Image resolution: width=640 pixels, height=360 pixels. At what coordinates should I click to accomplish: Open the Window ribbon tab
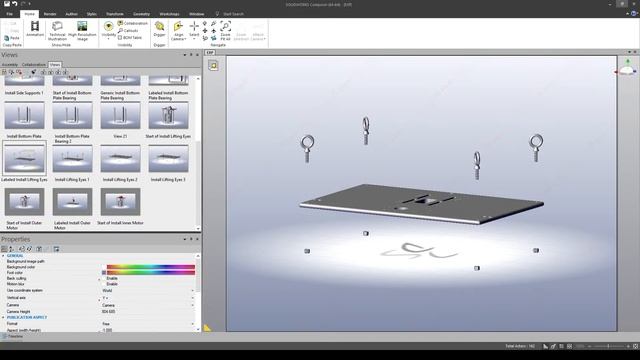[196, 14]
